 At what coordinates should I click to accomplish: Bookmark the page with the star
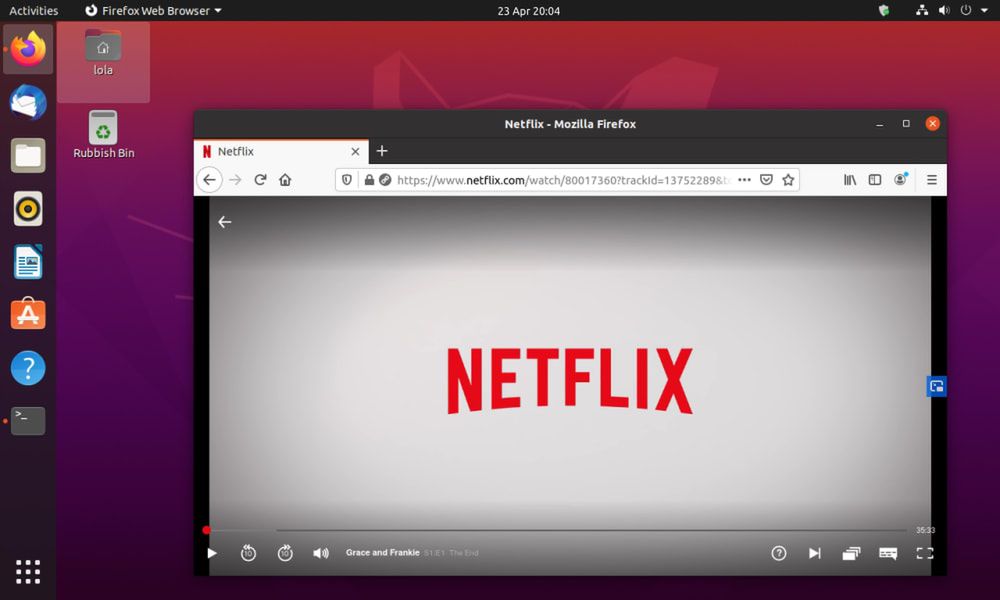pos(788,179)
